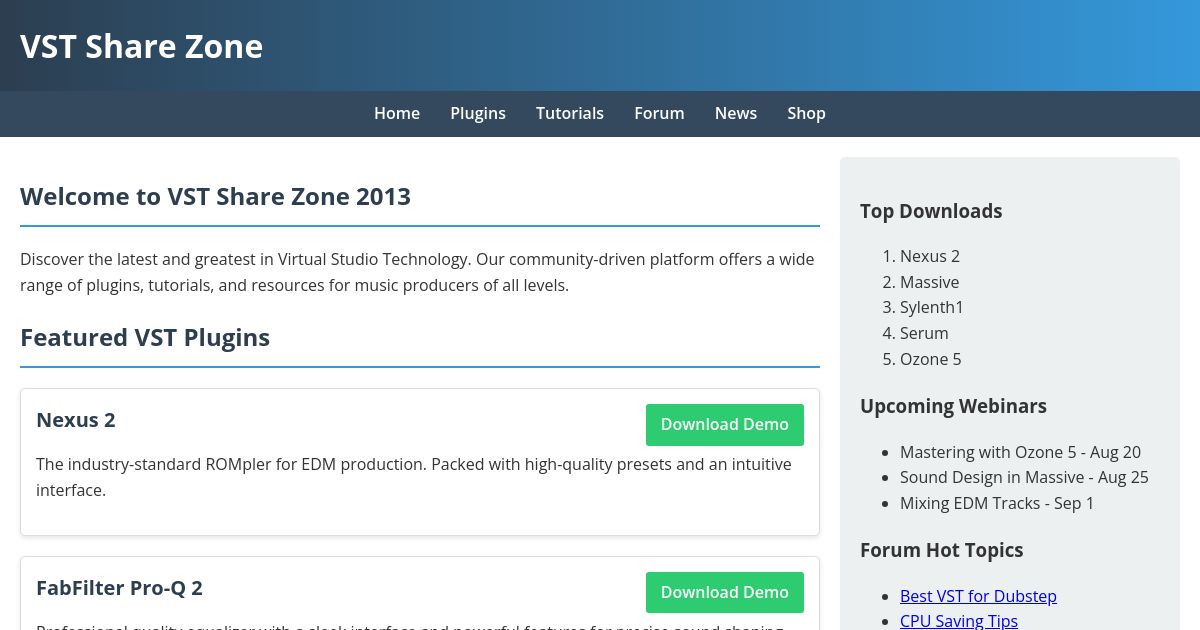Download the Nexus 2 demo
1200x630 pixels.
point(724,424)
